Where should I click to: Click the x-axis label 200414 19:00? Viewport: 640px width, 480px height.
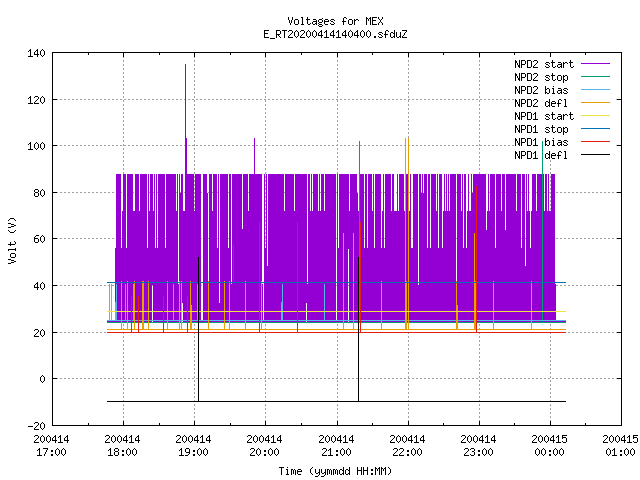193,446
